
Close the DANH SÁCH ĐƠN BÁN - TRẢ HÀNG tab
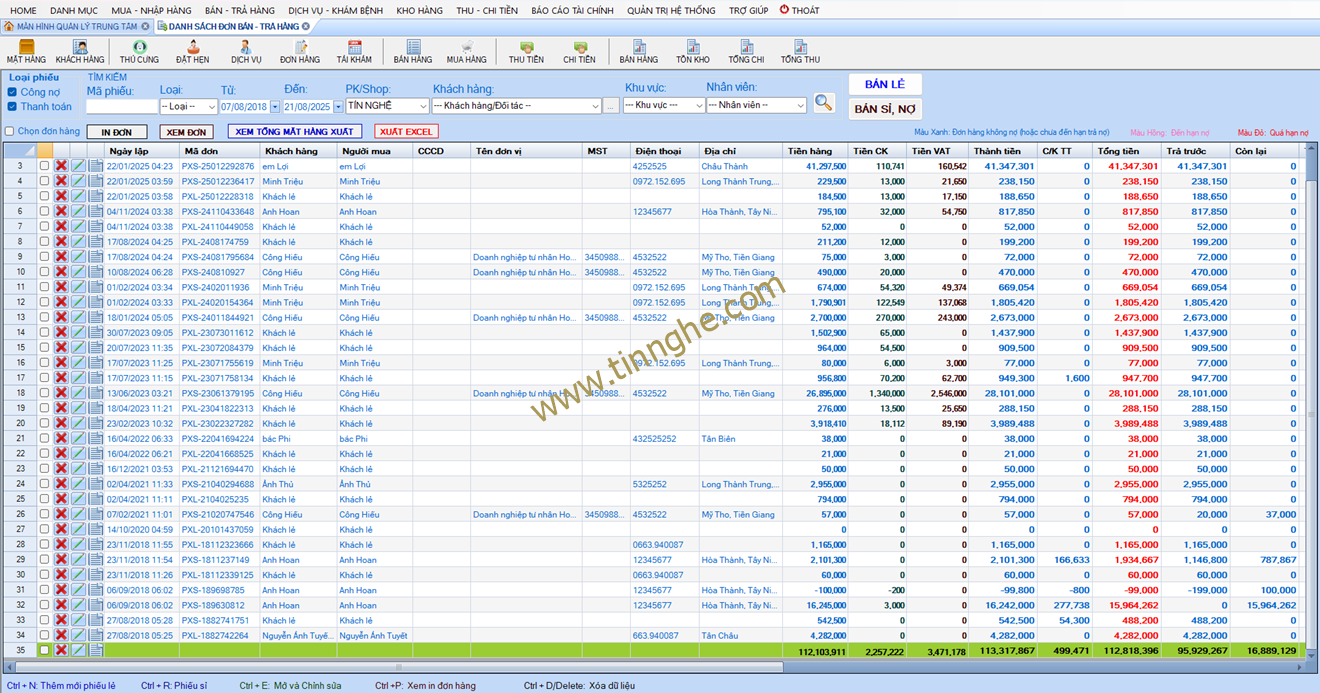pyautogui.click(x=306, y=26)
